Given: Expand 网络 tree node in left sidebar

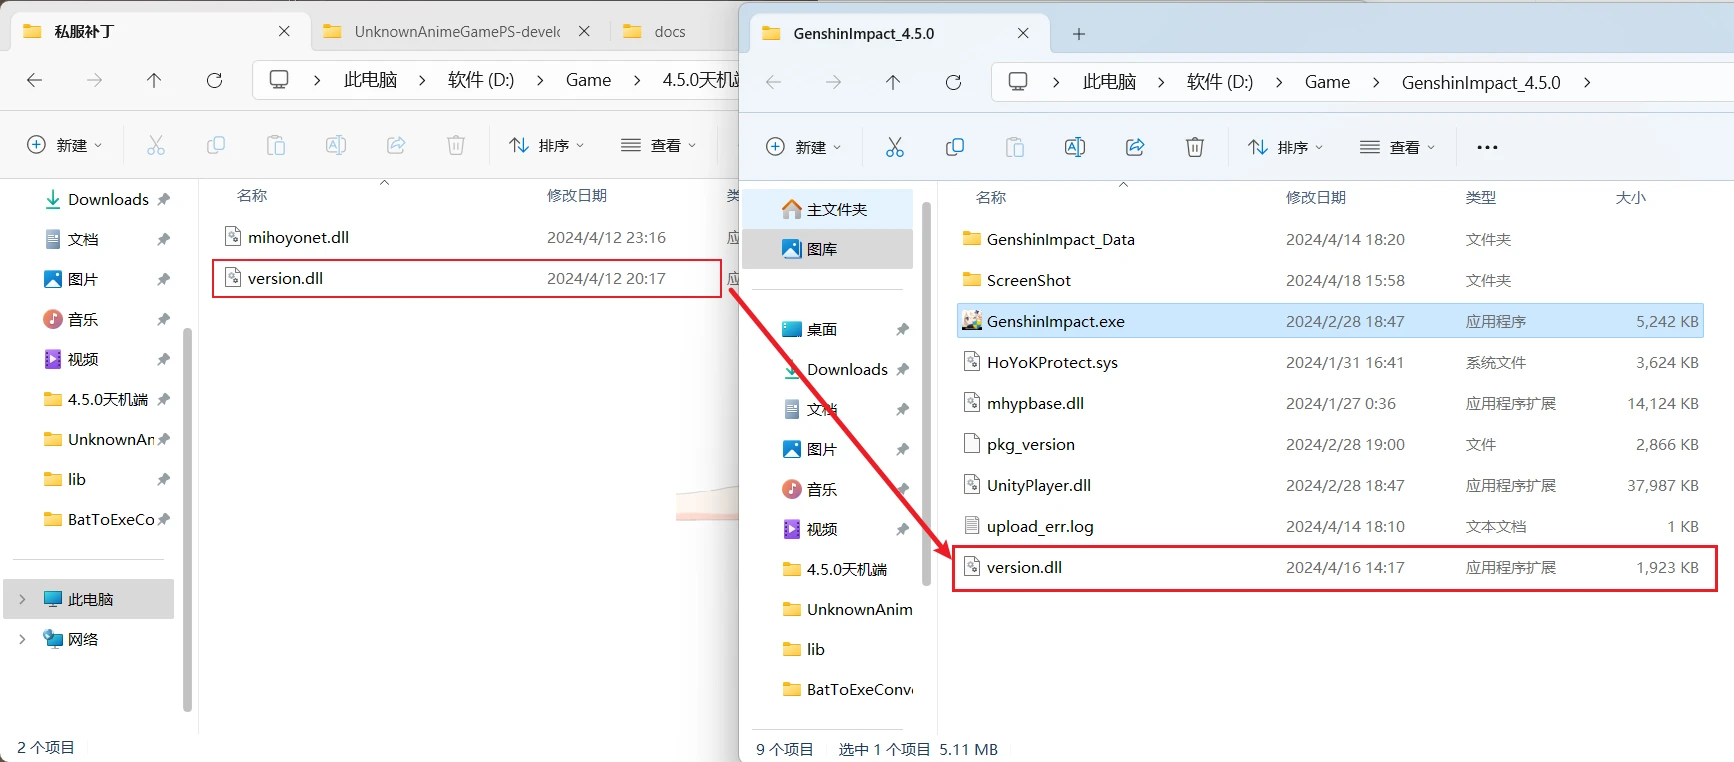Looking at the screenshot, I should (22, 639).
